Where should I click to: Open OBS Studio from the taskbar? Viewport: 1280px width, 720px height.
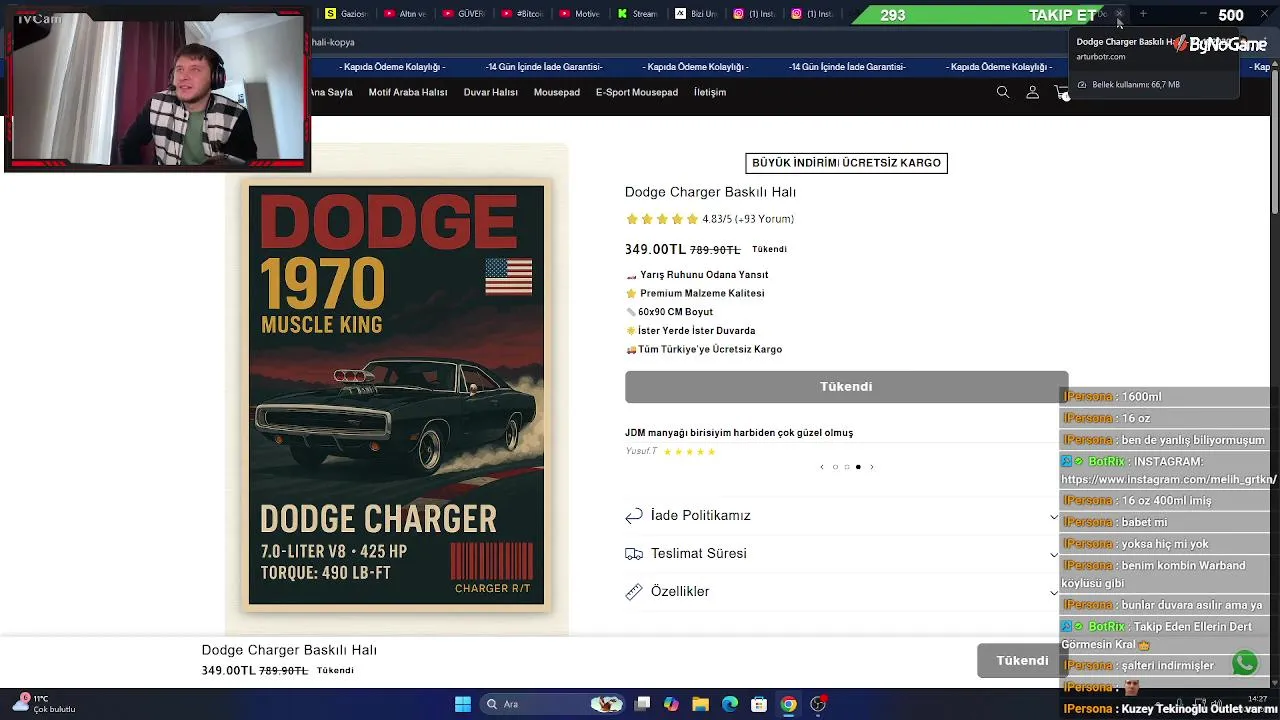point(818,704)
